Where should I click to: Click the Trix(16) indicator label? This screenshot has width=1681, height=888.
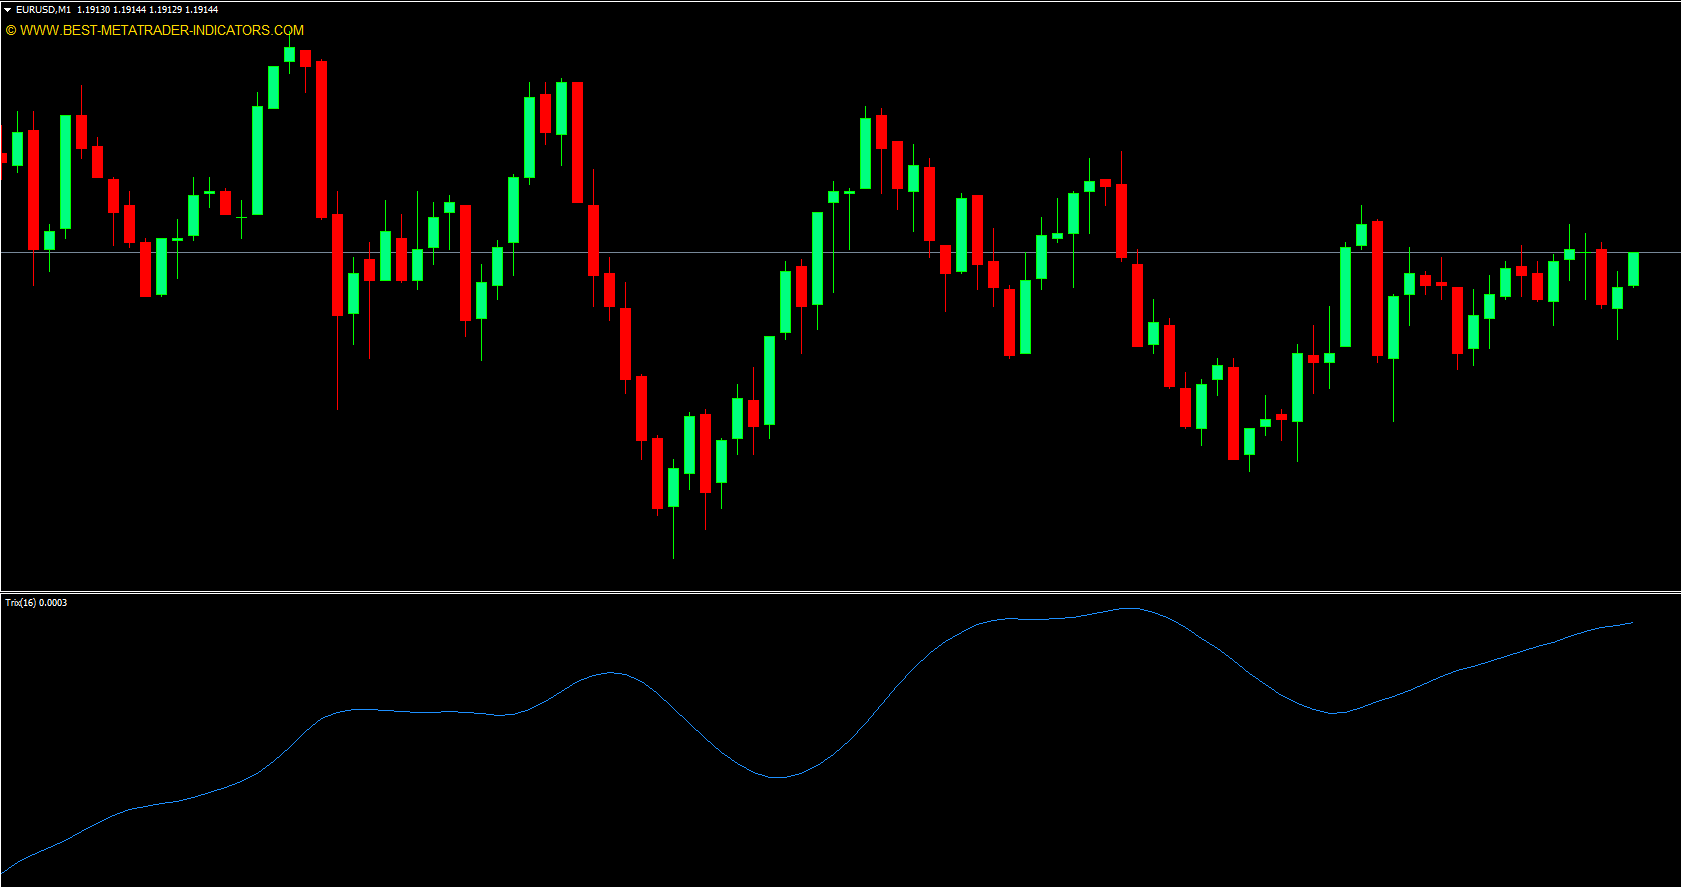20,603
